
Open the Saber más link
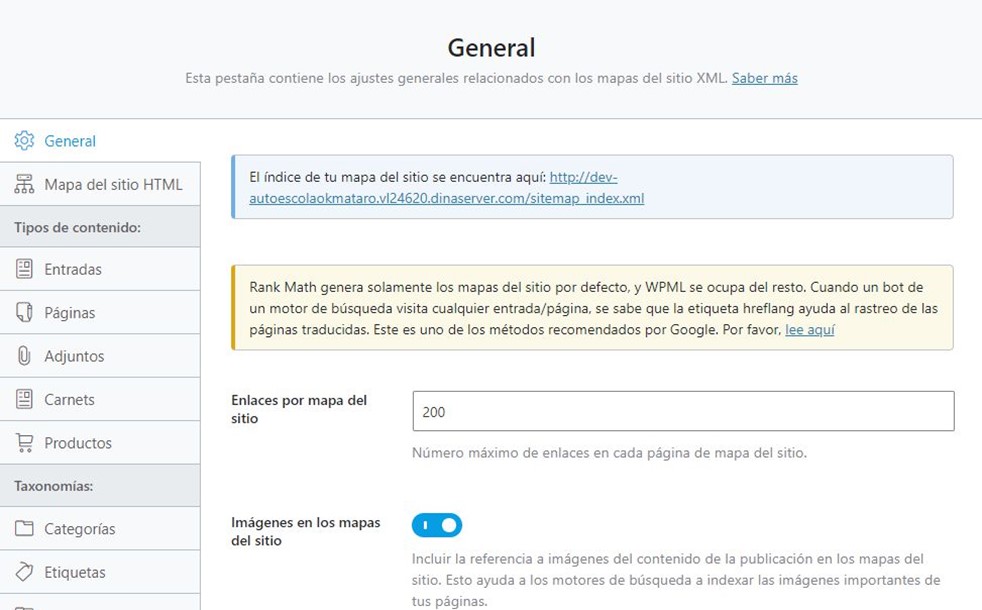coord(764,78)
